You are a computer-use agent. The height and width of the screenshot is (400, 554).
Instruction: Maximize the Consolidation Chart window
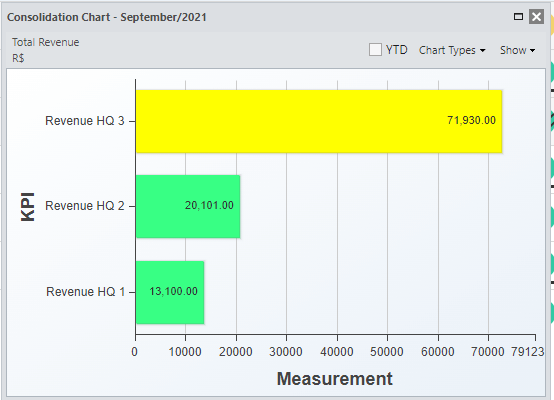[x=518, y=17]
